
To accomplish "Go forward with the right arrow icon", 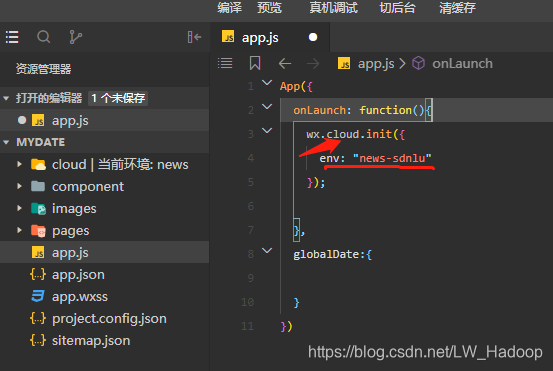I will pyautogui.click(x=313, y=63).
